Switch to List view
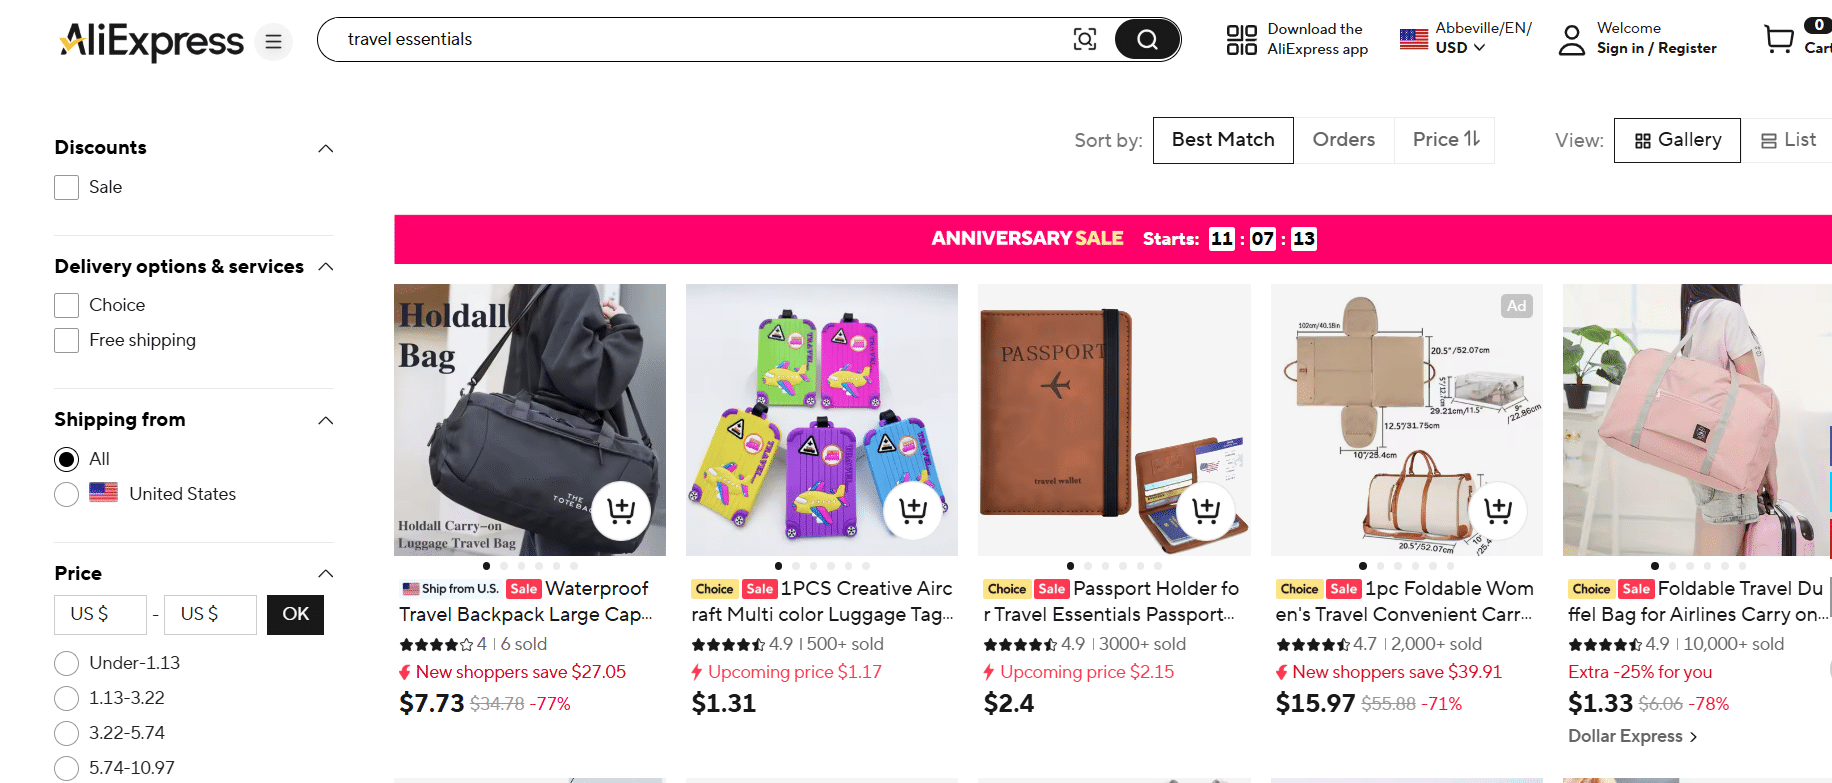This screenshot has height=783, width=1832. point(1789,139)
